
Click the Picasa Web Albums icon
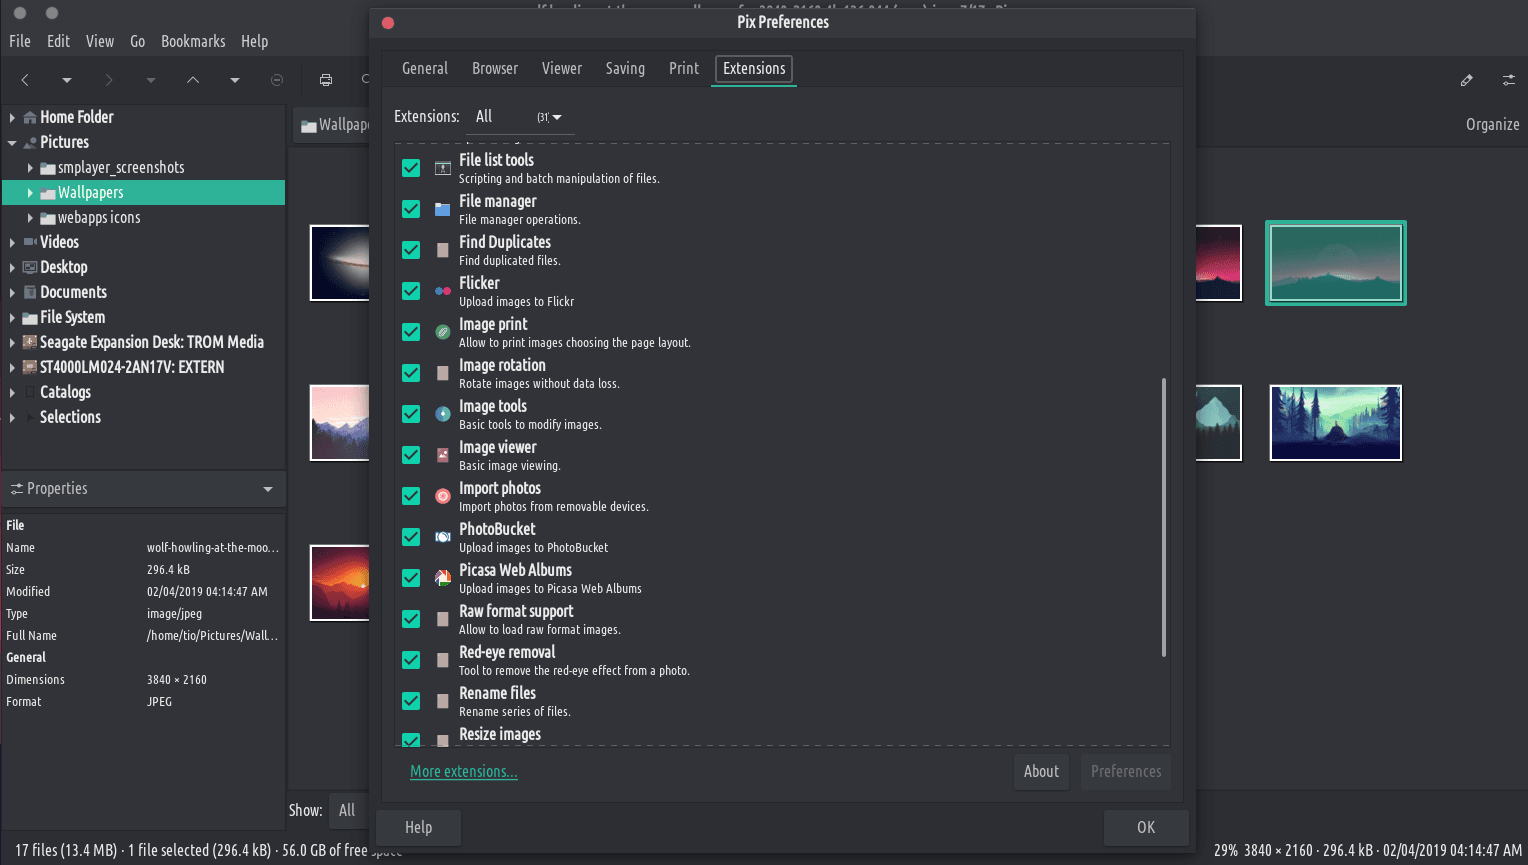pos(442,578)
